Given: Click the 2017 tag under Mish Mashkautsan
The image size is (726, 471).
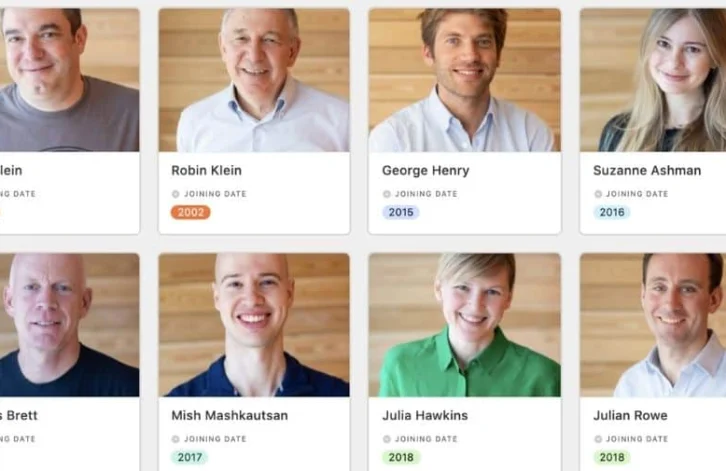Looking at the screenshot, I should 190,457.
